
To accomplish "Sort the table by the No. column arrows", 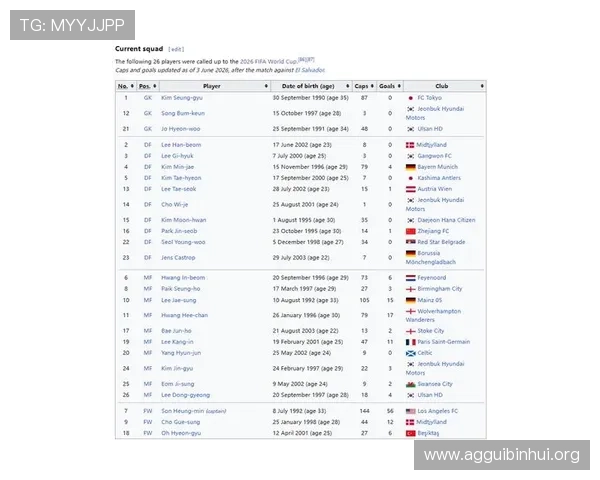I will click(x=132, y=86).
